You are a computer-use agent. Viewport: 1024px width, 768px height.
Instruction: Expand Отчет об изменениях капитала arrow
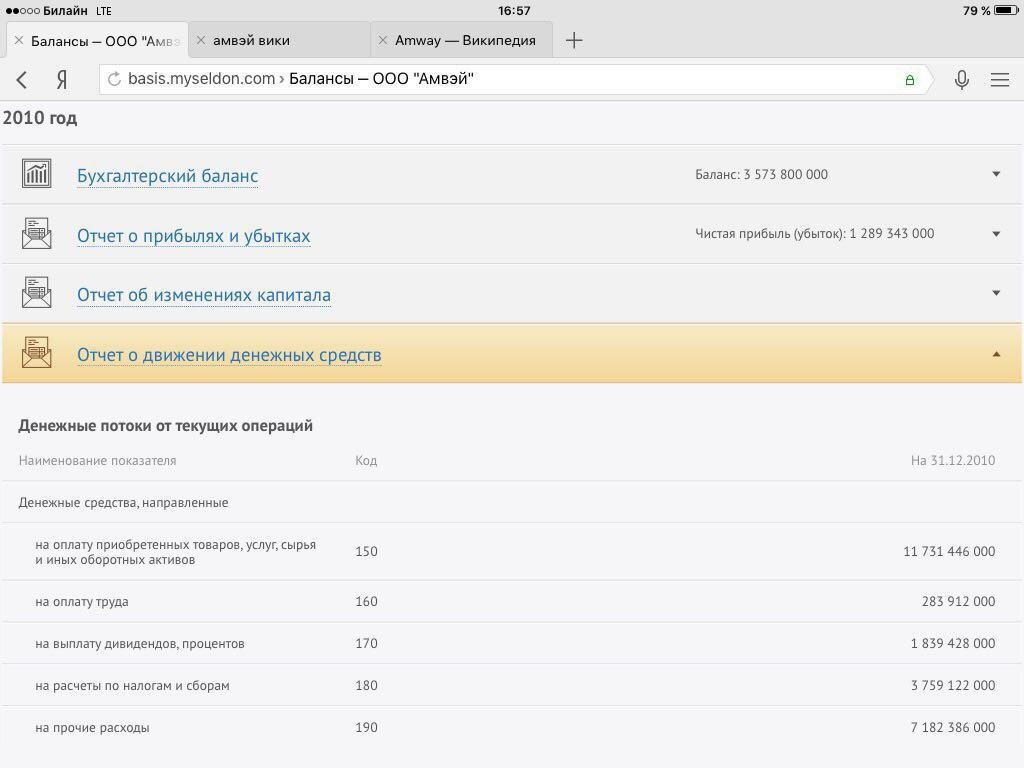point(995,293)
